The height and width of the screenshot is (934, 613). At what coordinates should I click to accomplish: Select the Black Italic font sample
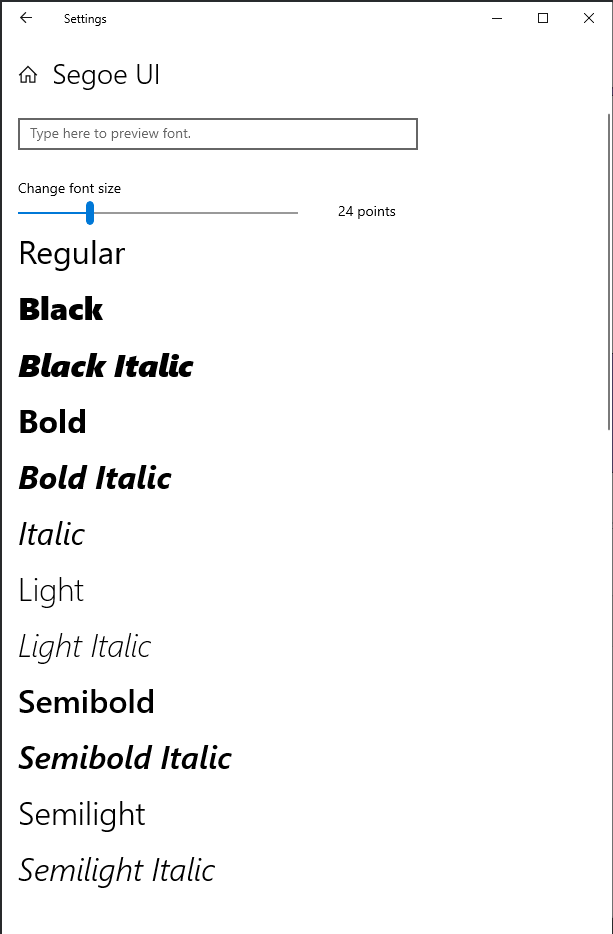coord(106,366)
